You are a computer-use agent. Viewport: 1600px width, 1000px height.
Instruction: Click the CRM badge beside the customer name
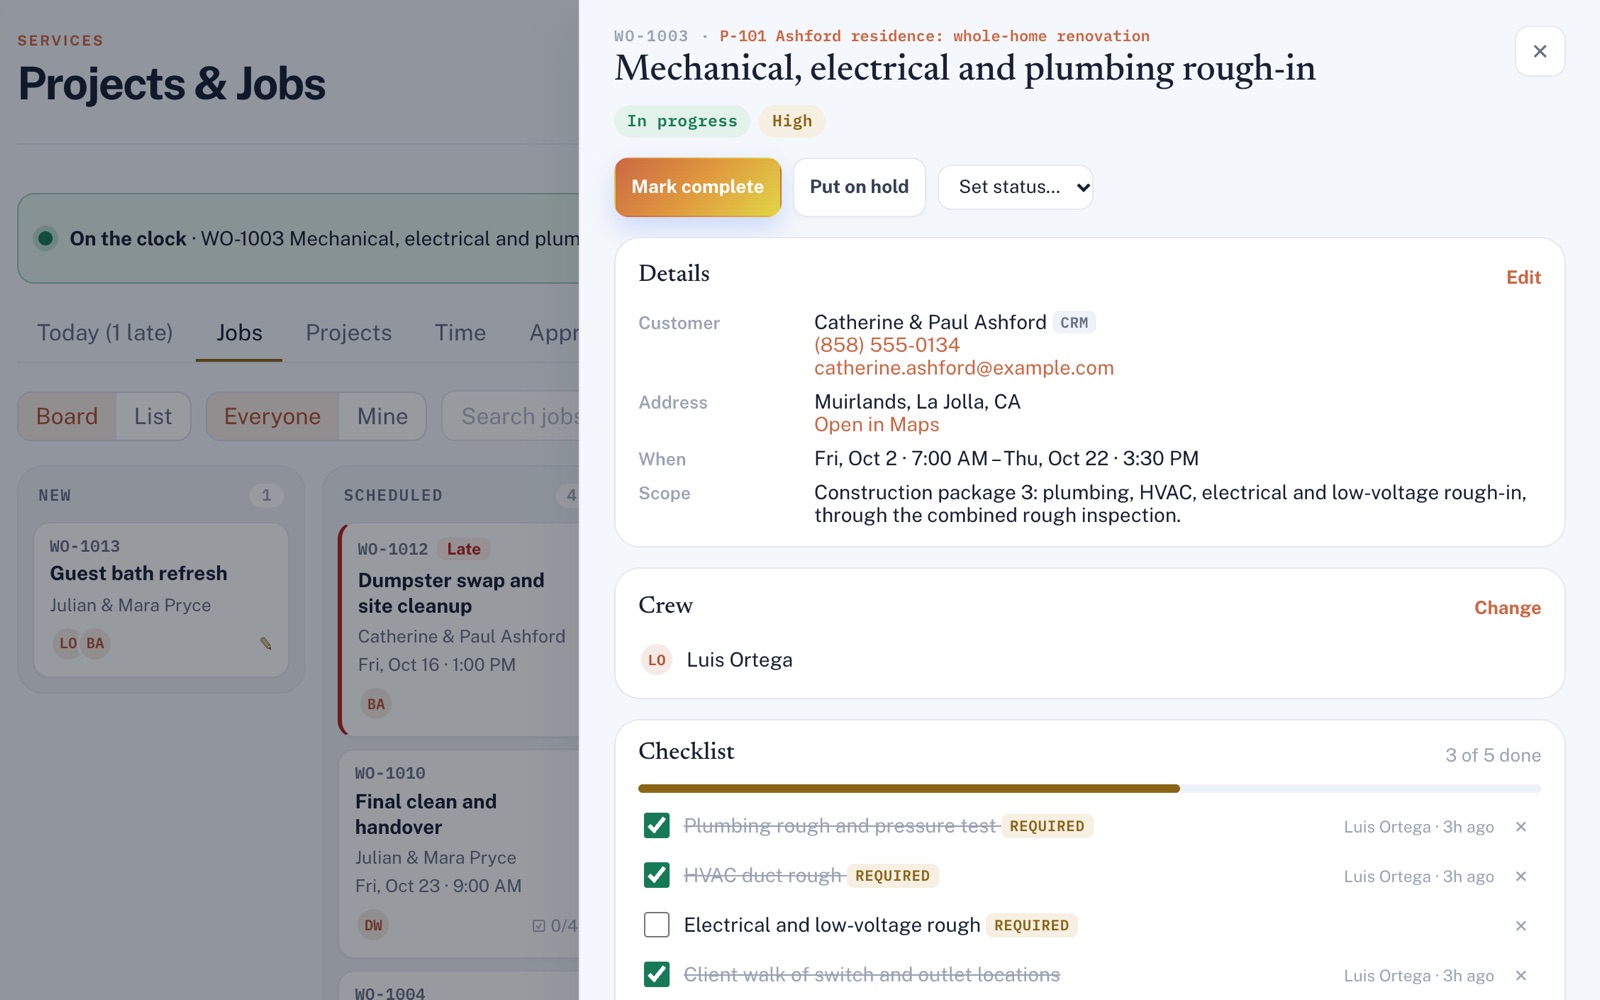pos(1074,323)
